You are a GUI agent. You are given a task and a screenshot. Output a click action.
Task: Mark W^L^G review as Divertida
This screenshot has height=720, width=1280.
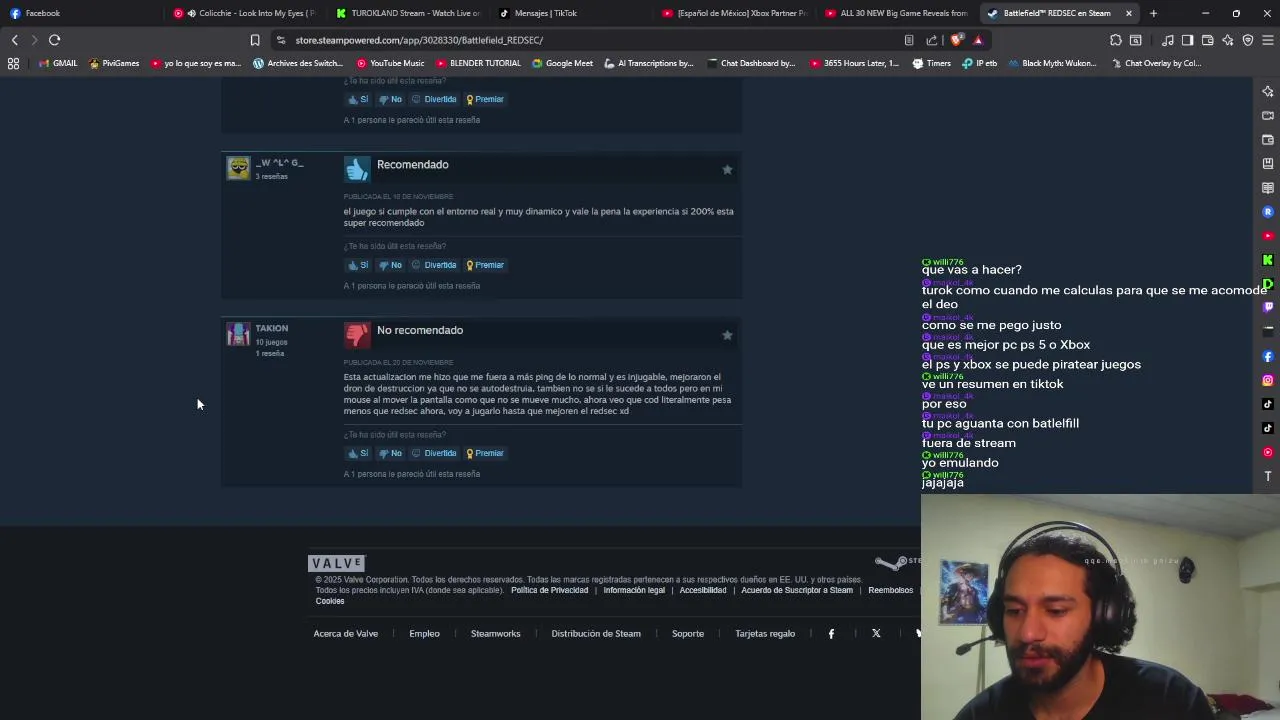click(434, 265)
